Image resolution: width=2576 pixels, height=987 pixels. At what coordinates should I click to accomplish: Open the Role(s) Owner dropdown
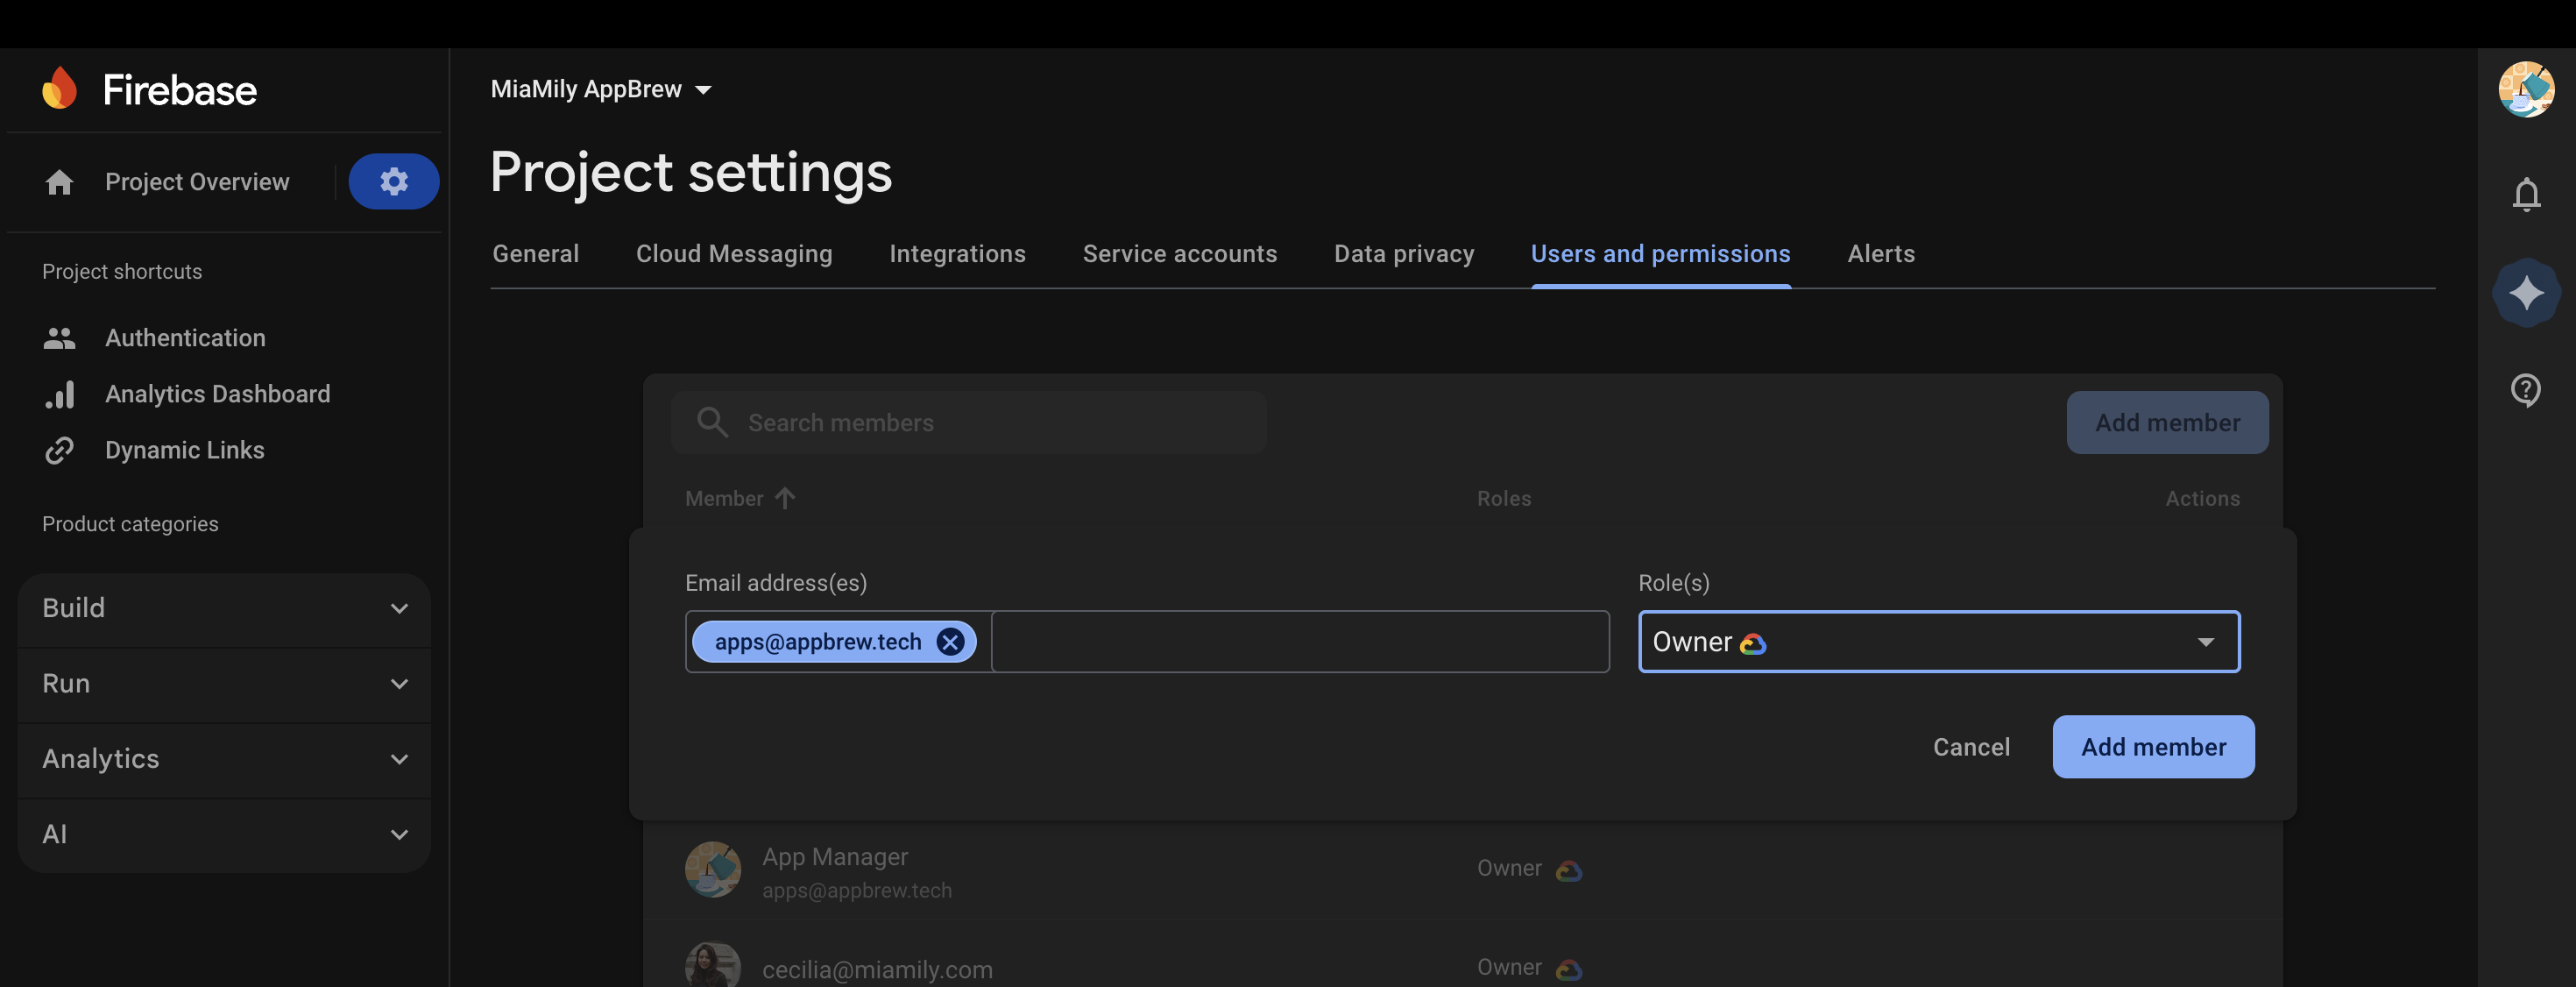click(1938, 641)
